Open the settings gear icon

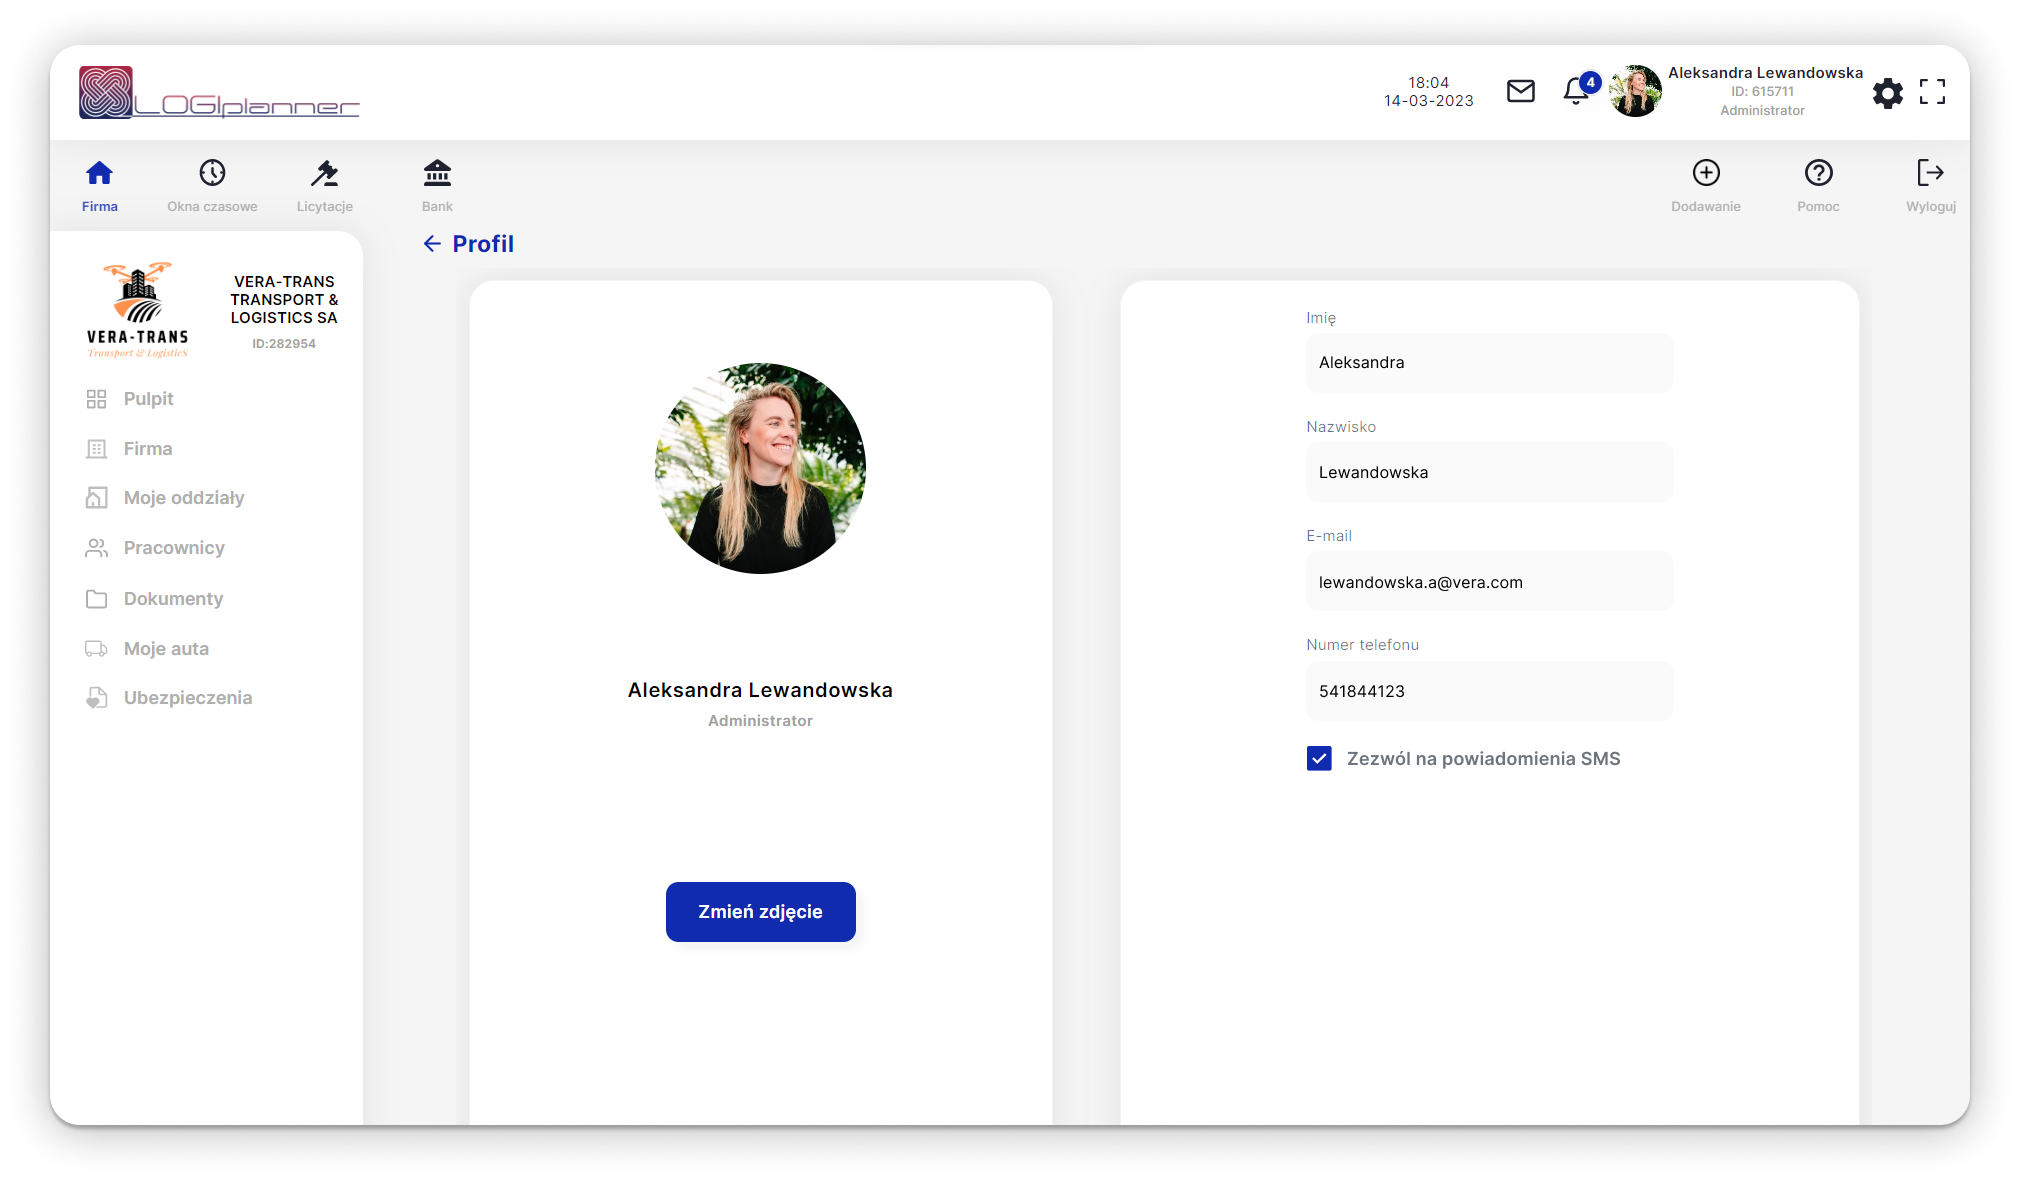point(1888,93)
